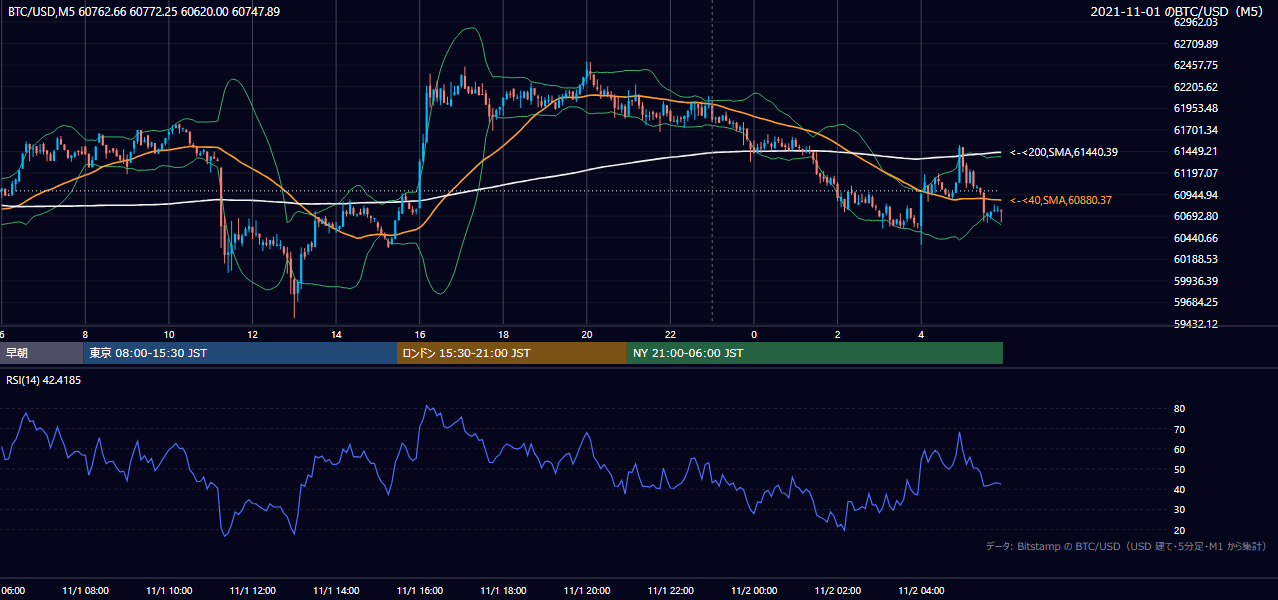The width and height of the screenshot is (1278, 600).
Task: Click the 11/1 12:00 time label
Action: click(x=252, y=590)
